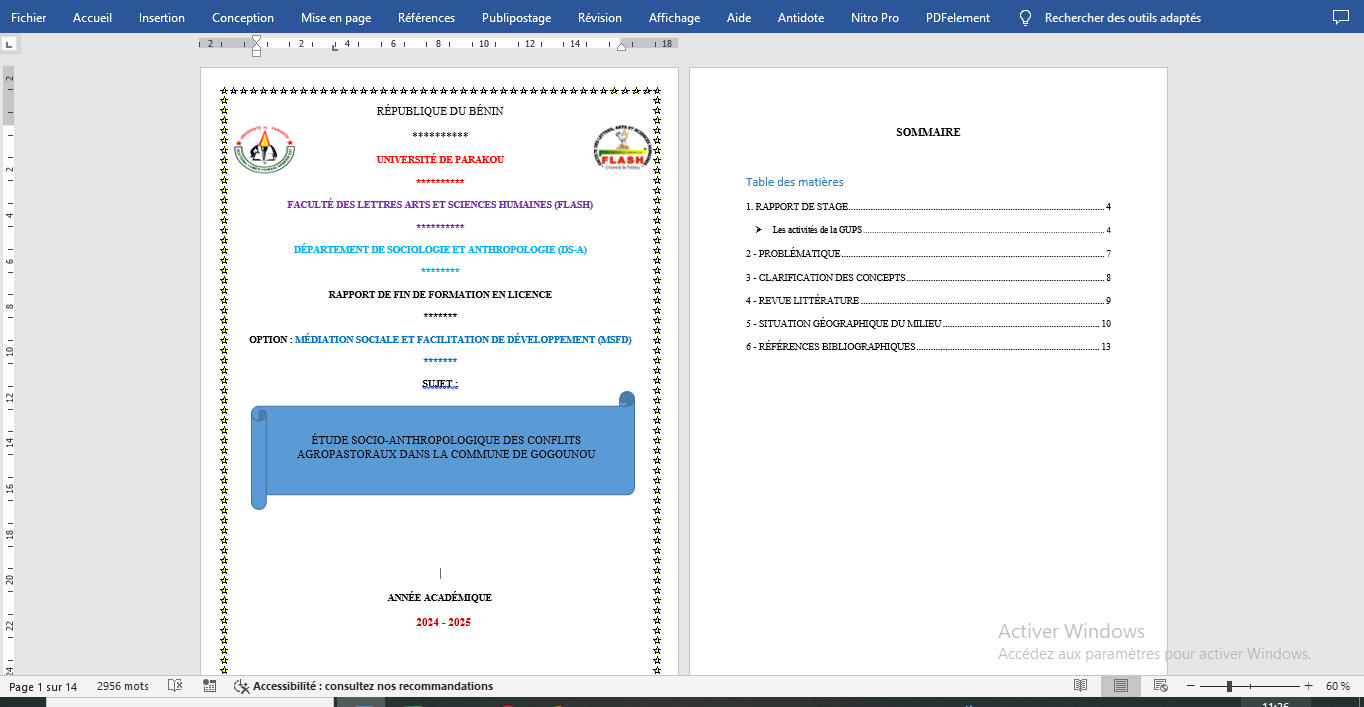Viewport: 1364px width, 707px height.
Task: Follow the 2 - PROBLÉMATIQUE contents entry
Action: [928, 254]
